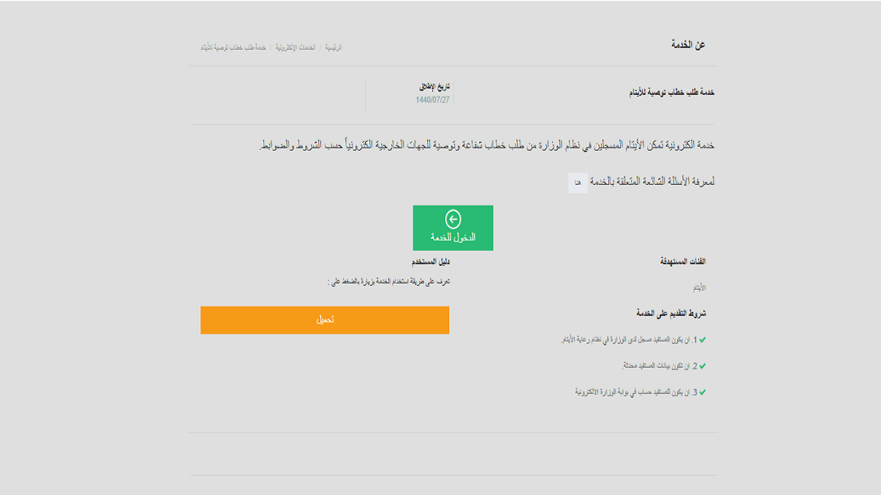Click breadcrumb خدمة طلب خطاب توصية للأيتام
The width and height of the screenshot is (881, 495).
(233, 48)
